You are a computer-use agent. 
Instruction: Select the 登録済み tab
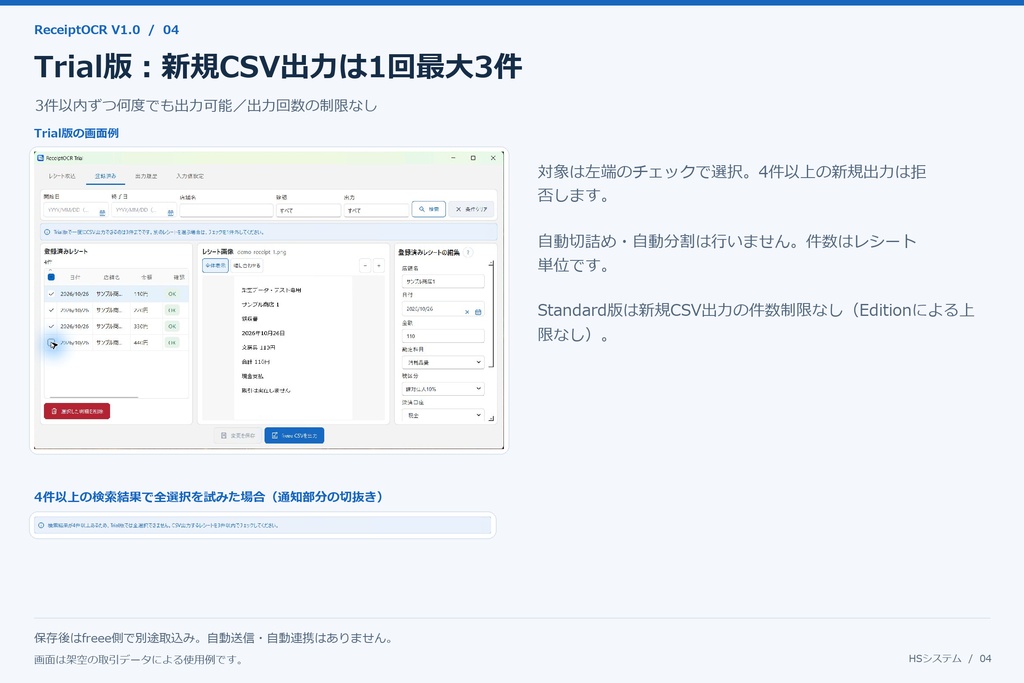(x=105, y=176)
